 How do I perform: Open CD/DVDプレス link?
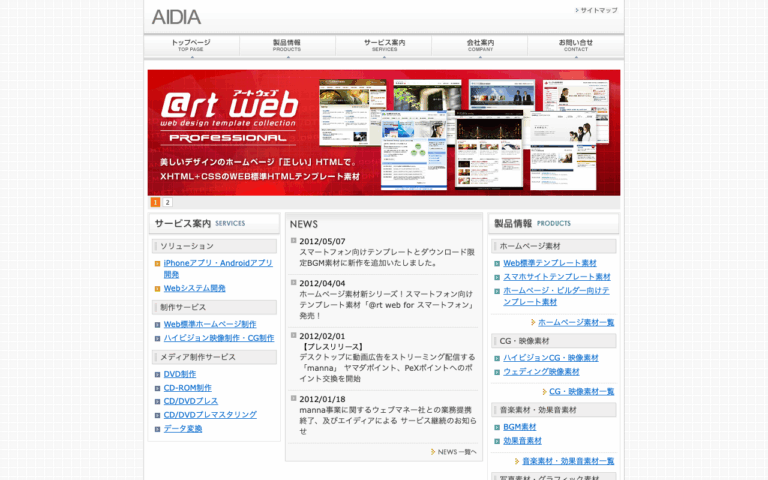tap(191, 401)
